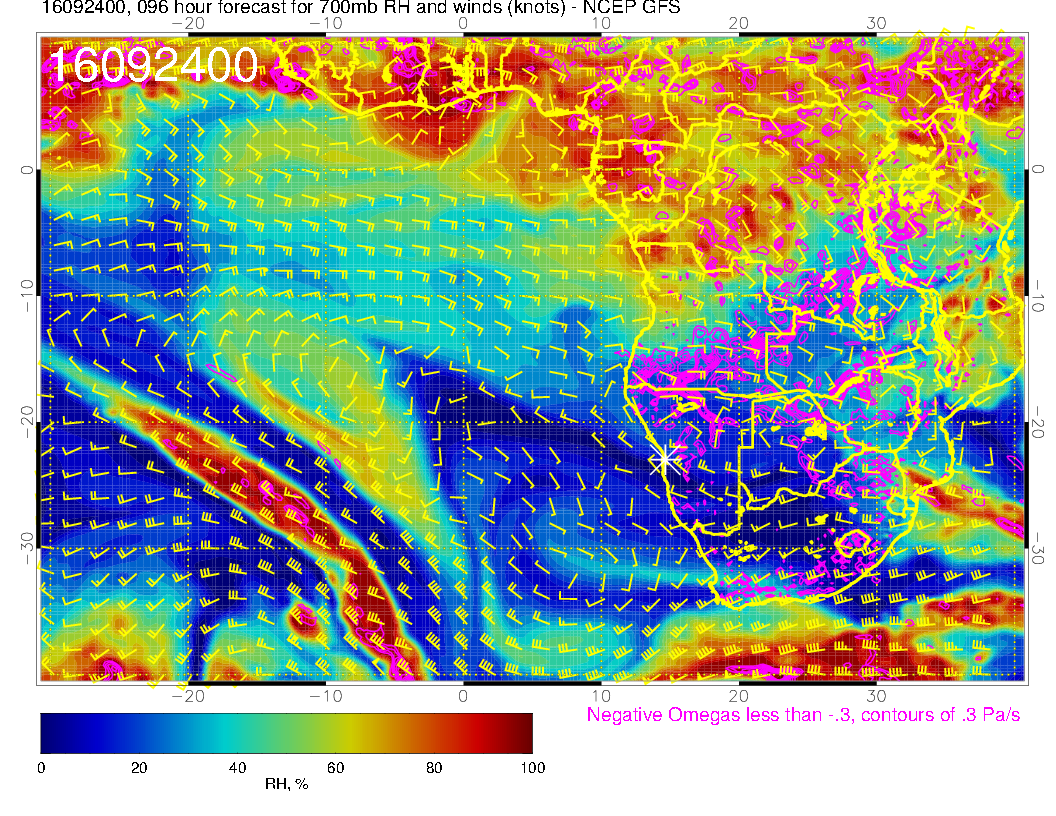Image resolution: width=1056 pixels, height=816 pixels.
Task: Click the magenta 'Negative Omegas less than -.3' legend text
Action: pos(803,715)
